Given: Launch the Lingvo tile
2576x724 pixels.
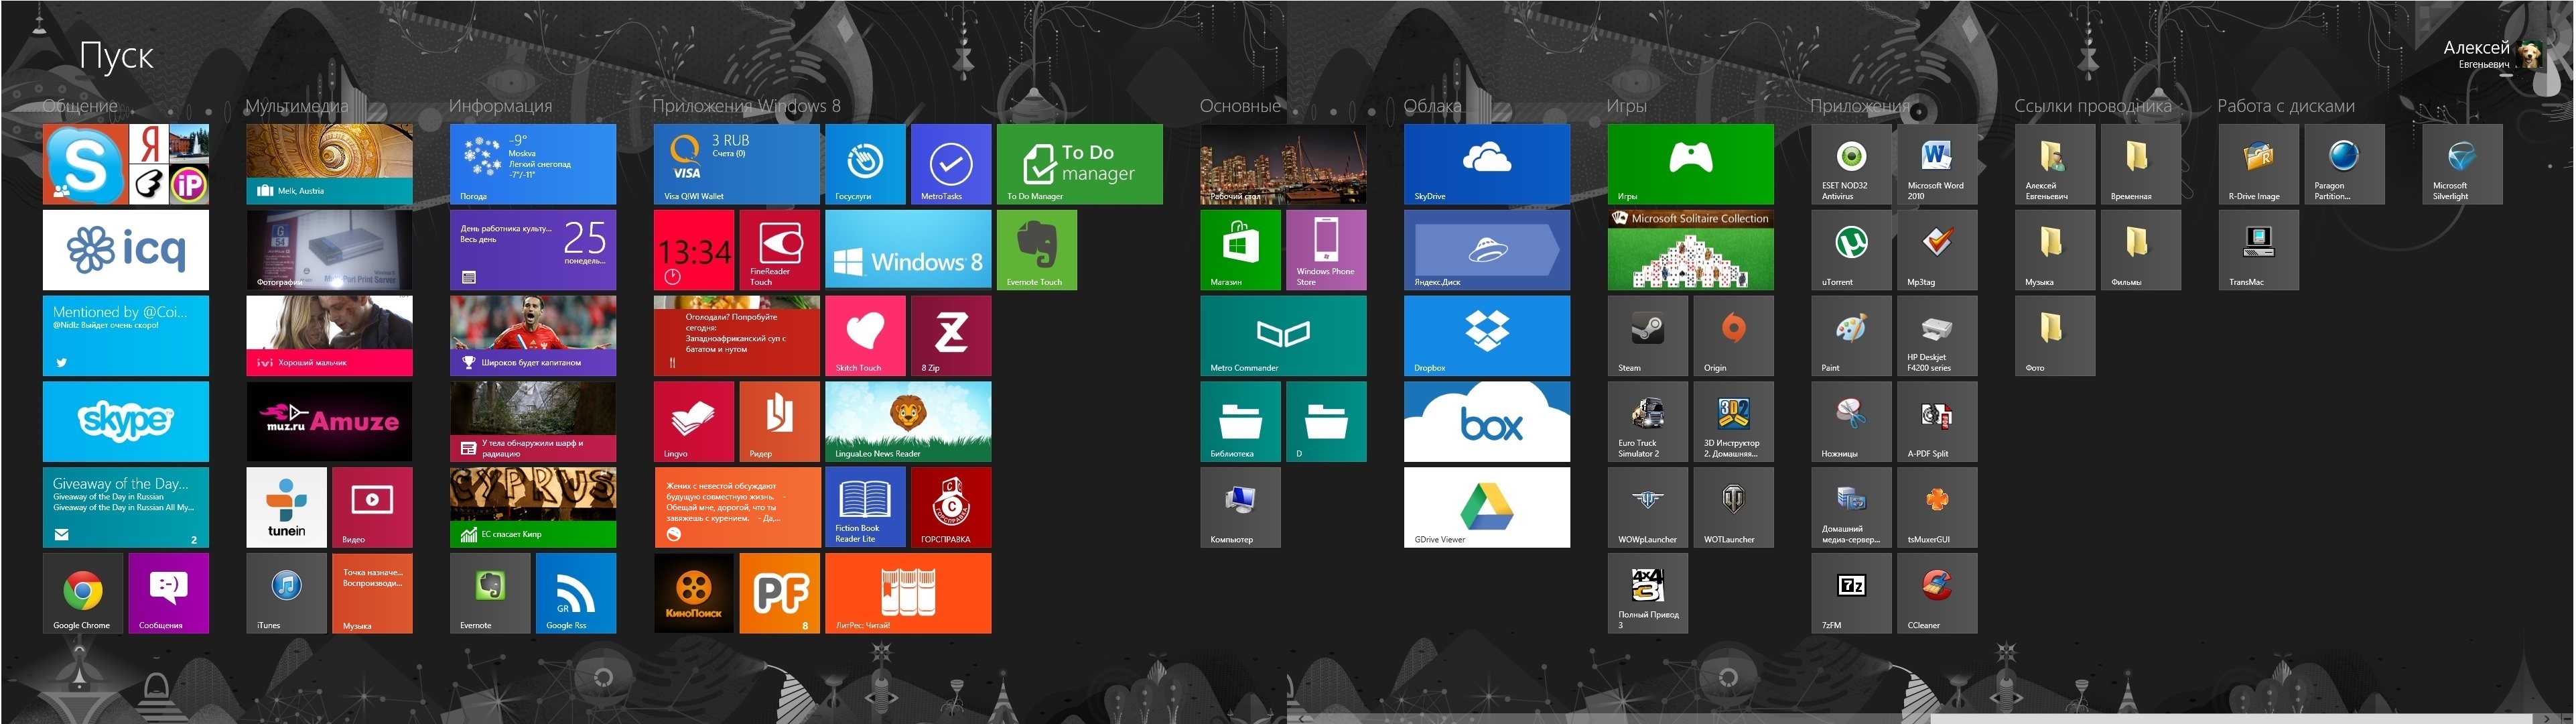Looking at the screenshot, I should click(694, 422).
